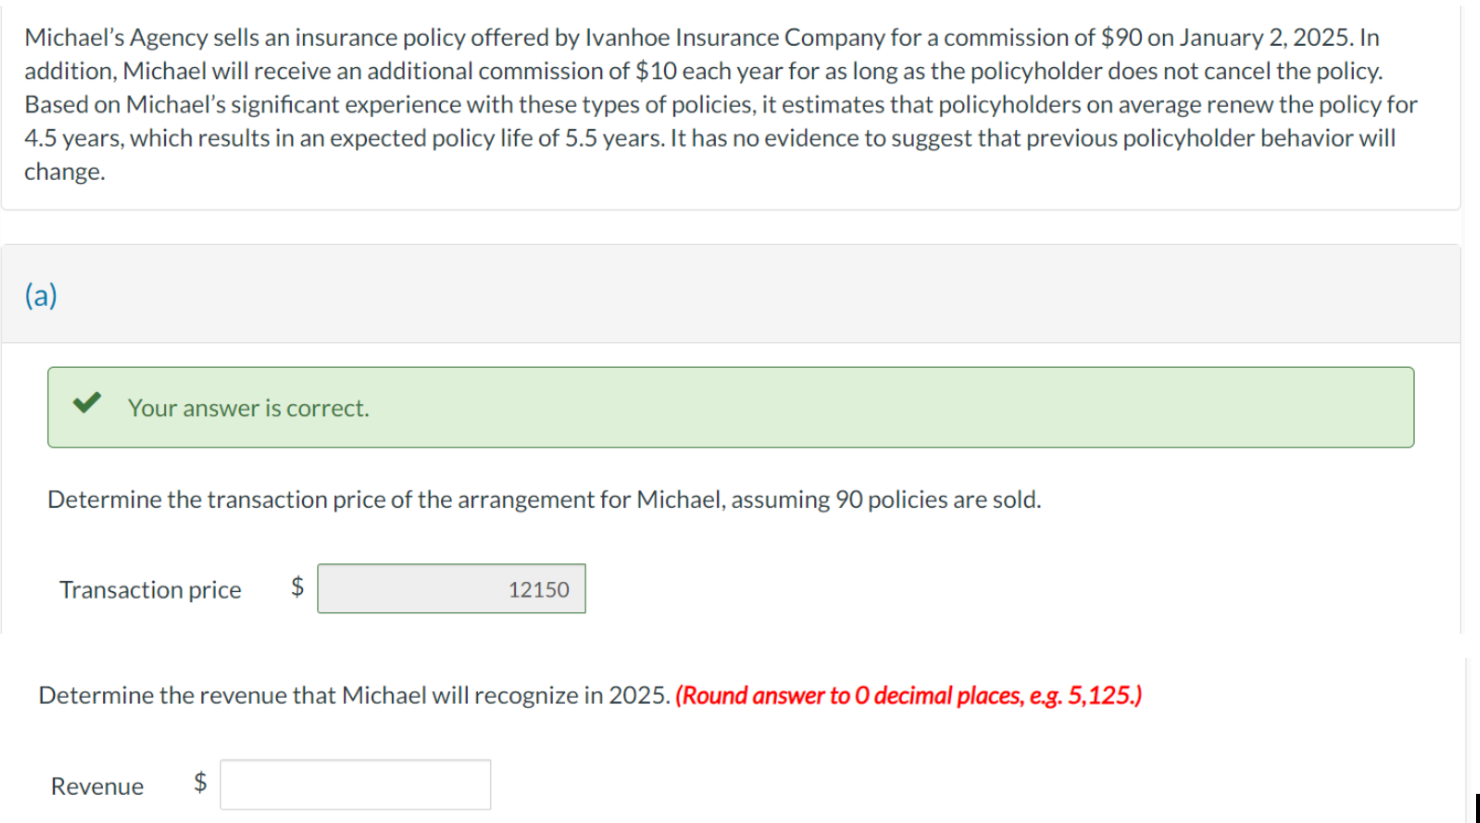Click the transaction price question prompt
1480x823 pixels.
(x=544, y=499)
